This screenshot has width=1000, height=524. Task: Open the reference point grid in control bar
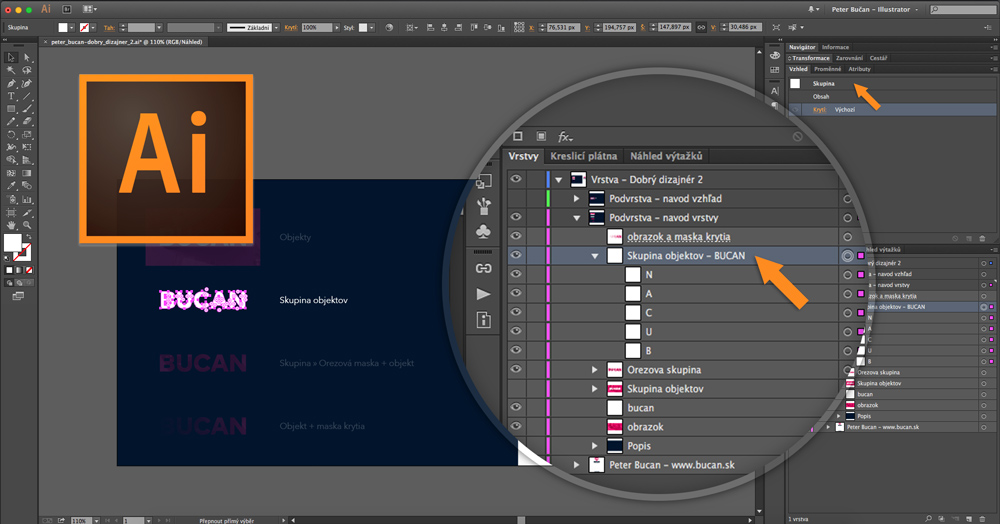(x=519, y=27)
